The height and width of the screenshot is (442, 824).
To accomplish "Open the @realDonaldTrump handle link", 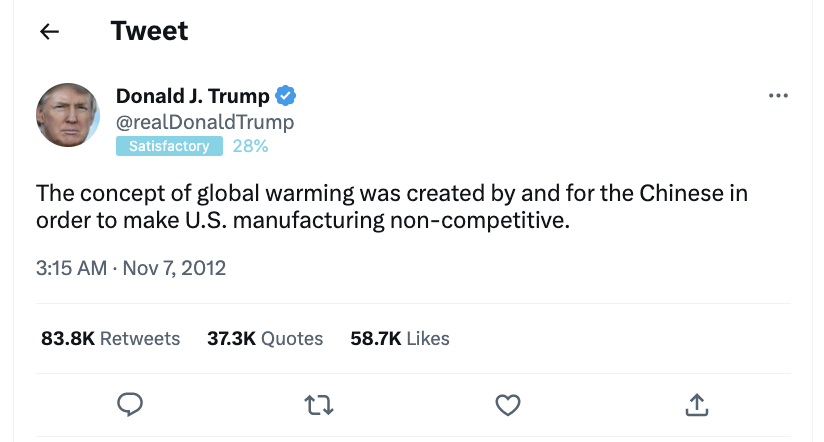I will [x=205, y=122].
